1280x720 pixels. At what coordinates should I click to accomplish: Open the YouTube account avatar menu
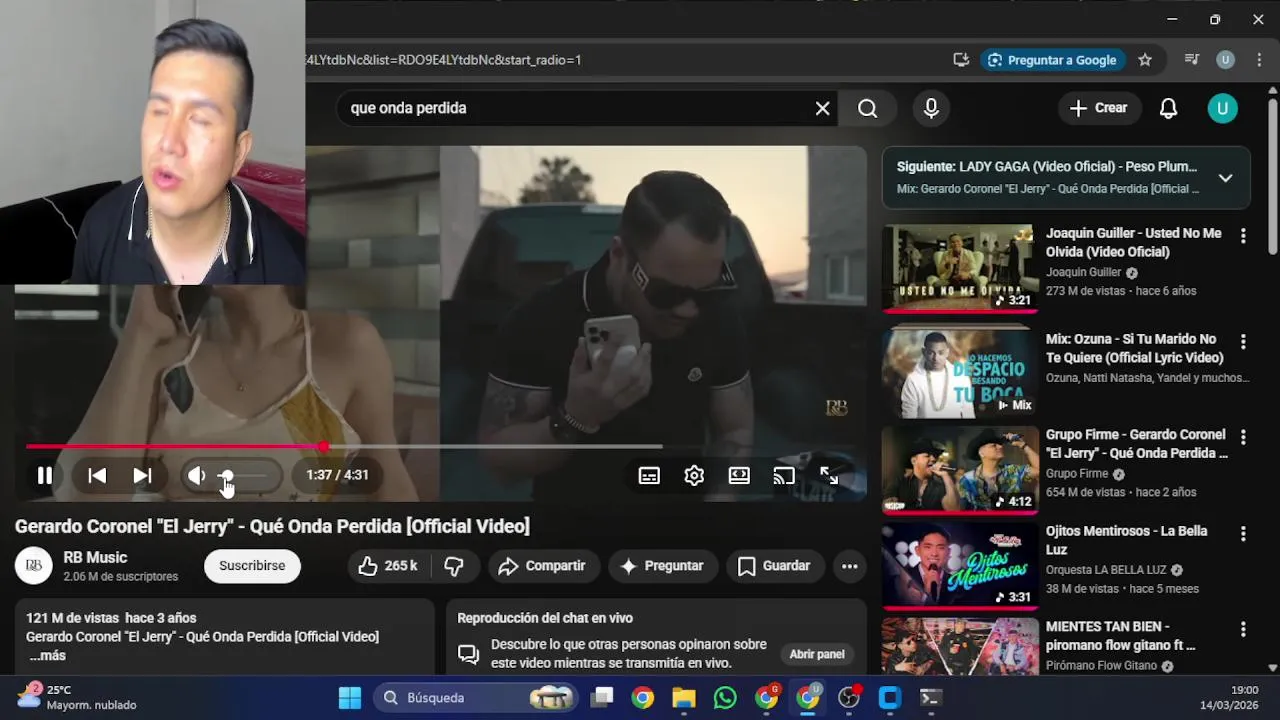click(x=1222, y=108)
